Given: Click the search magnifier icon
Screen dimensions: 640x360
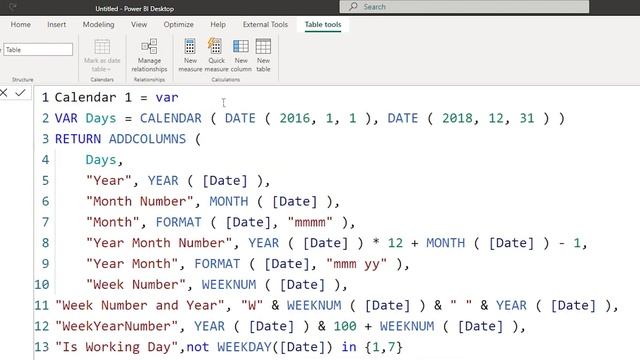Looking at the screenshot, I should pyautogui.click(x=353, y=7).
